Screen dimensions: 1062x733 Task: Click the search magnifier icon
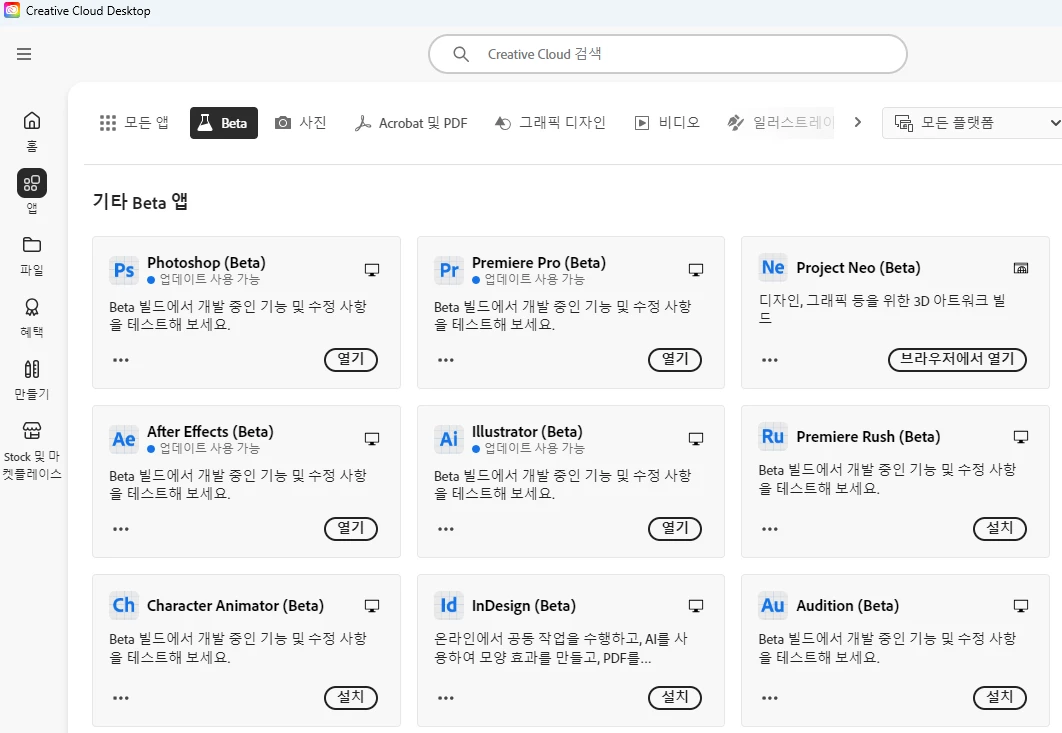tap(461, 54)
